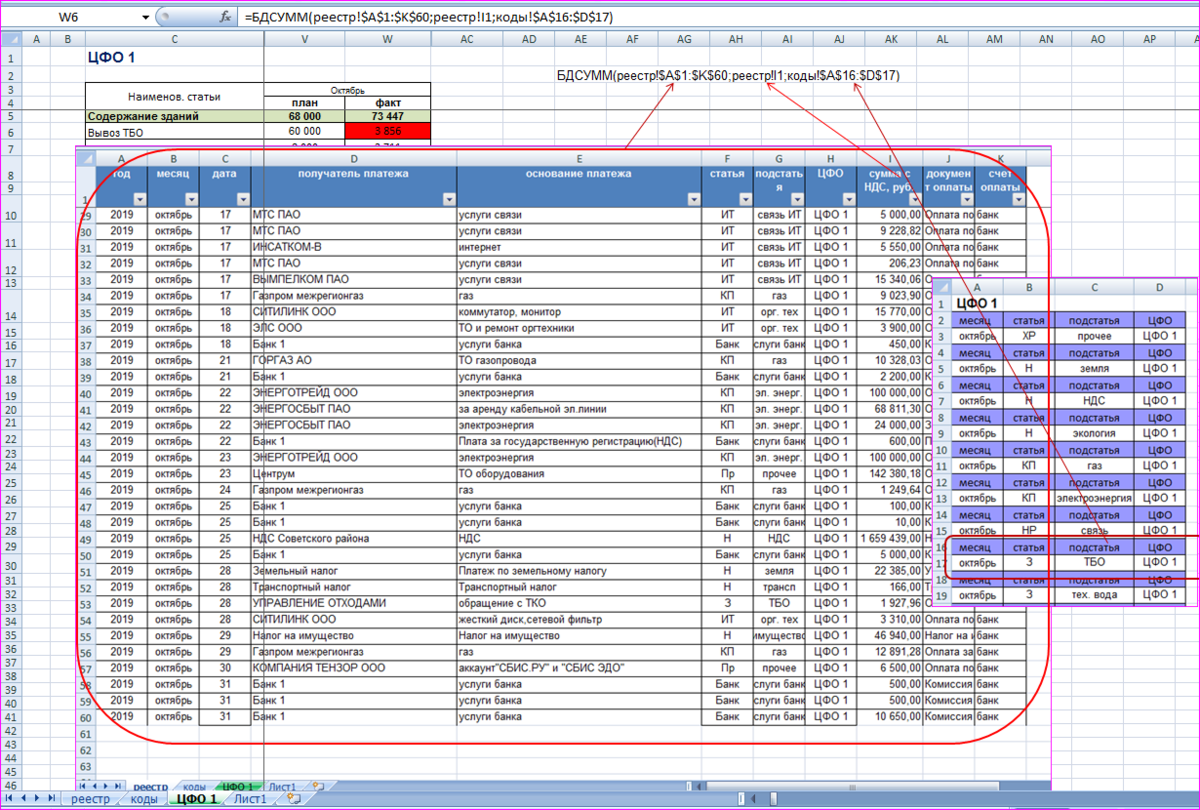Open the месяц column filter dropdown in реестр
The image size is (1200, 810).
pos(189,199)
